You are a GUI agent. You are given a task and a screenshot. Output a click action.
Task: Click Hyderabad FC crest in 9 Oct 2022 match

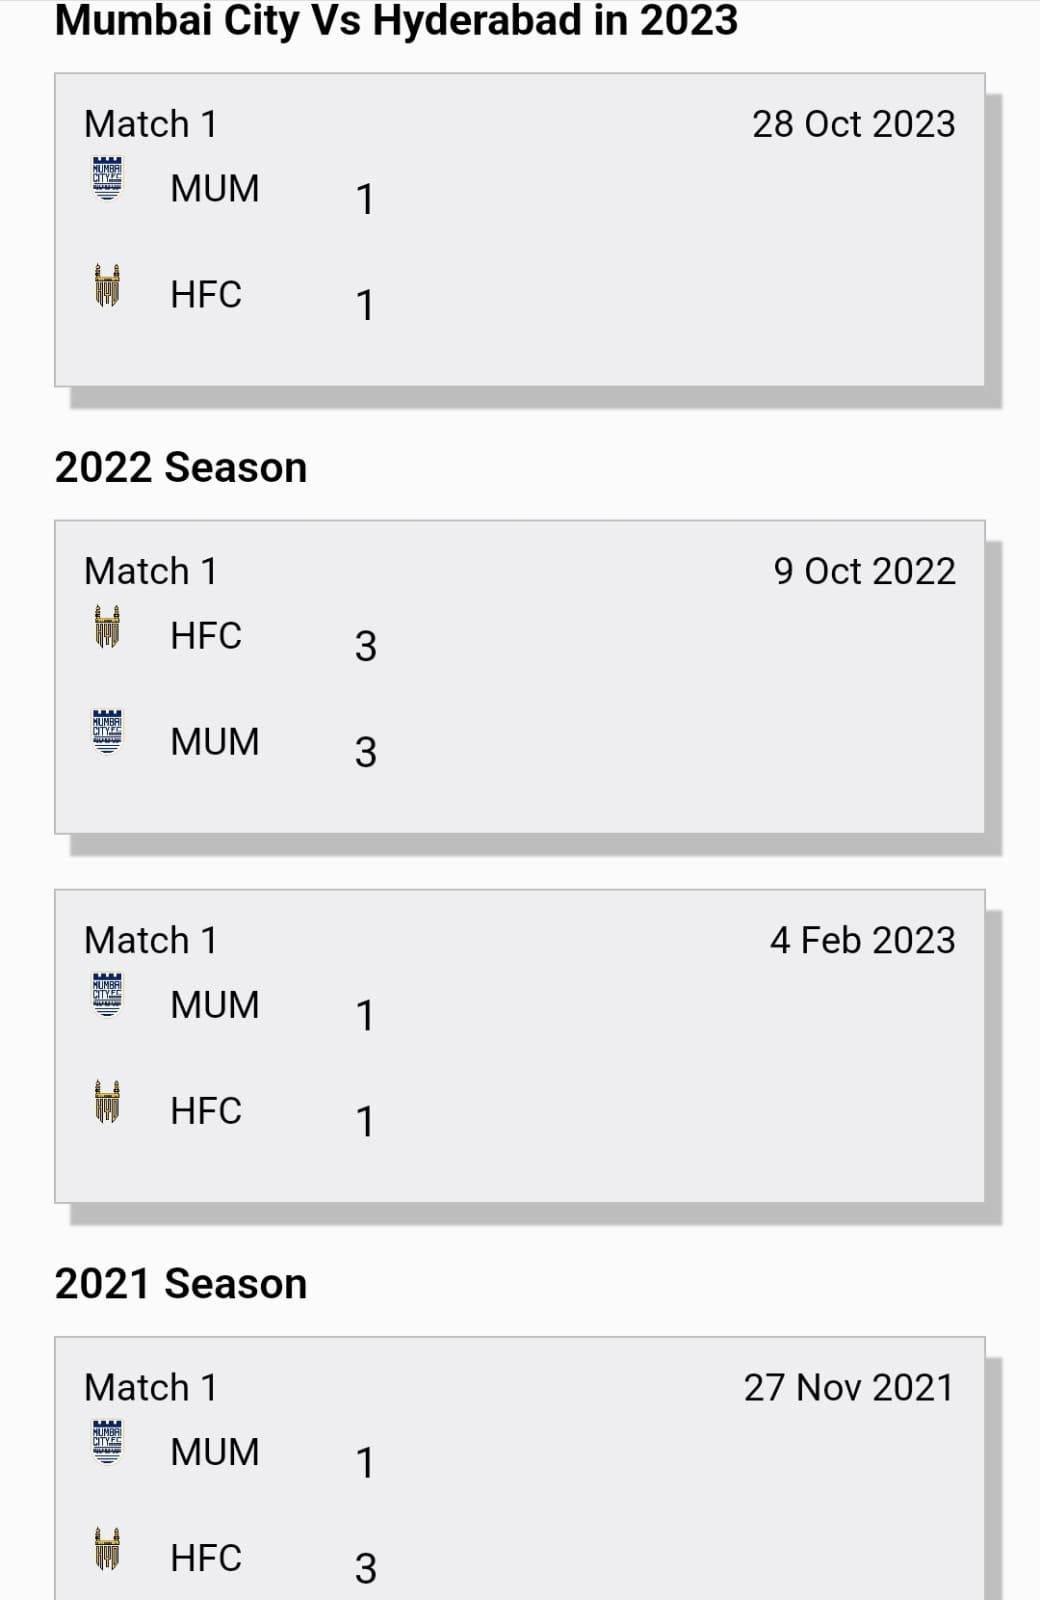point(107,627)
